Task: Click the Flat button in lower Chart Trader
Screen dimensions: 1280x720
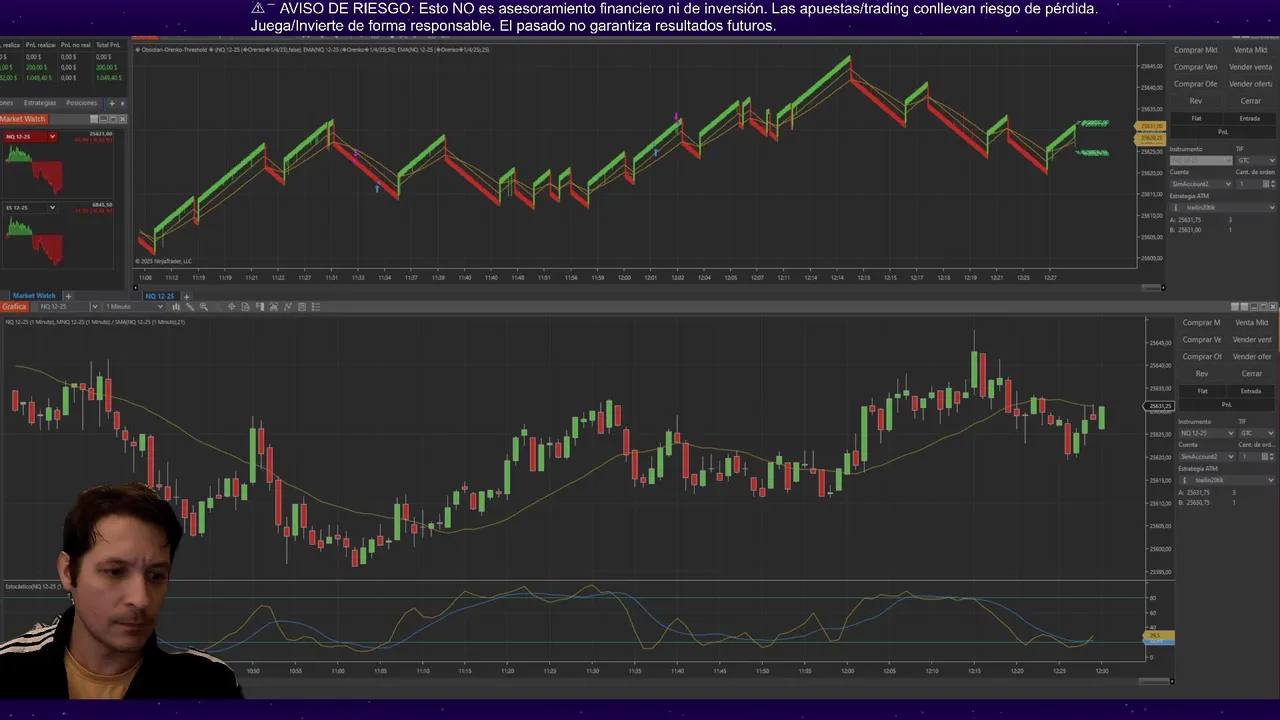Action: [x=1203, y=391]
